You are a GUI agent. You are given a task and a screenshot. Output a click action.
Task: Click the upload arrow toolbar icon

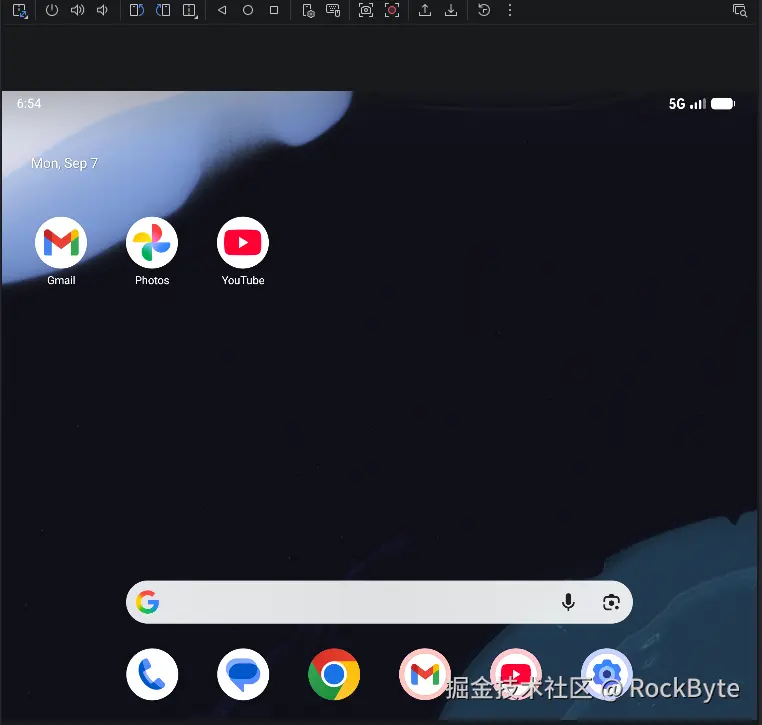pos(425,10)
